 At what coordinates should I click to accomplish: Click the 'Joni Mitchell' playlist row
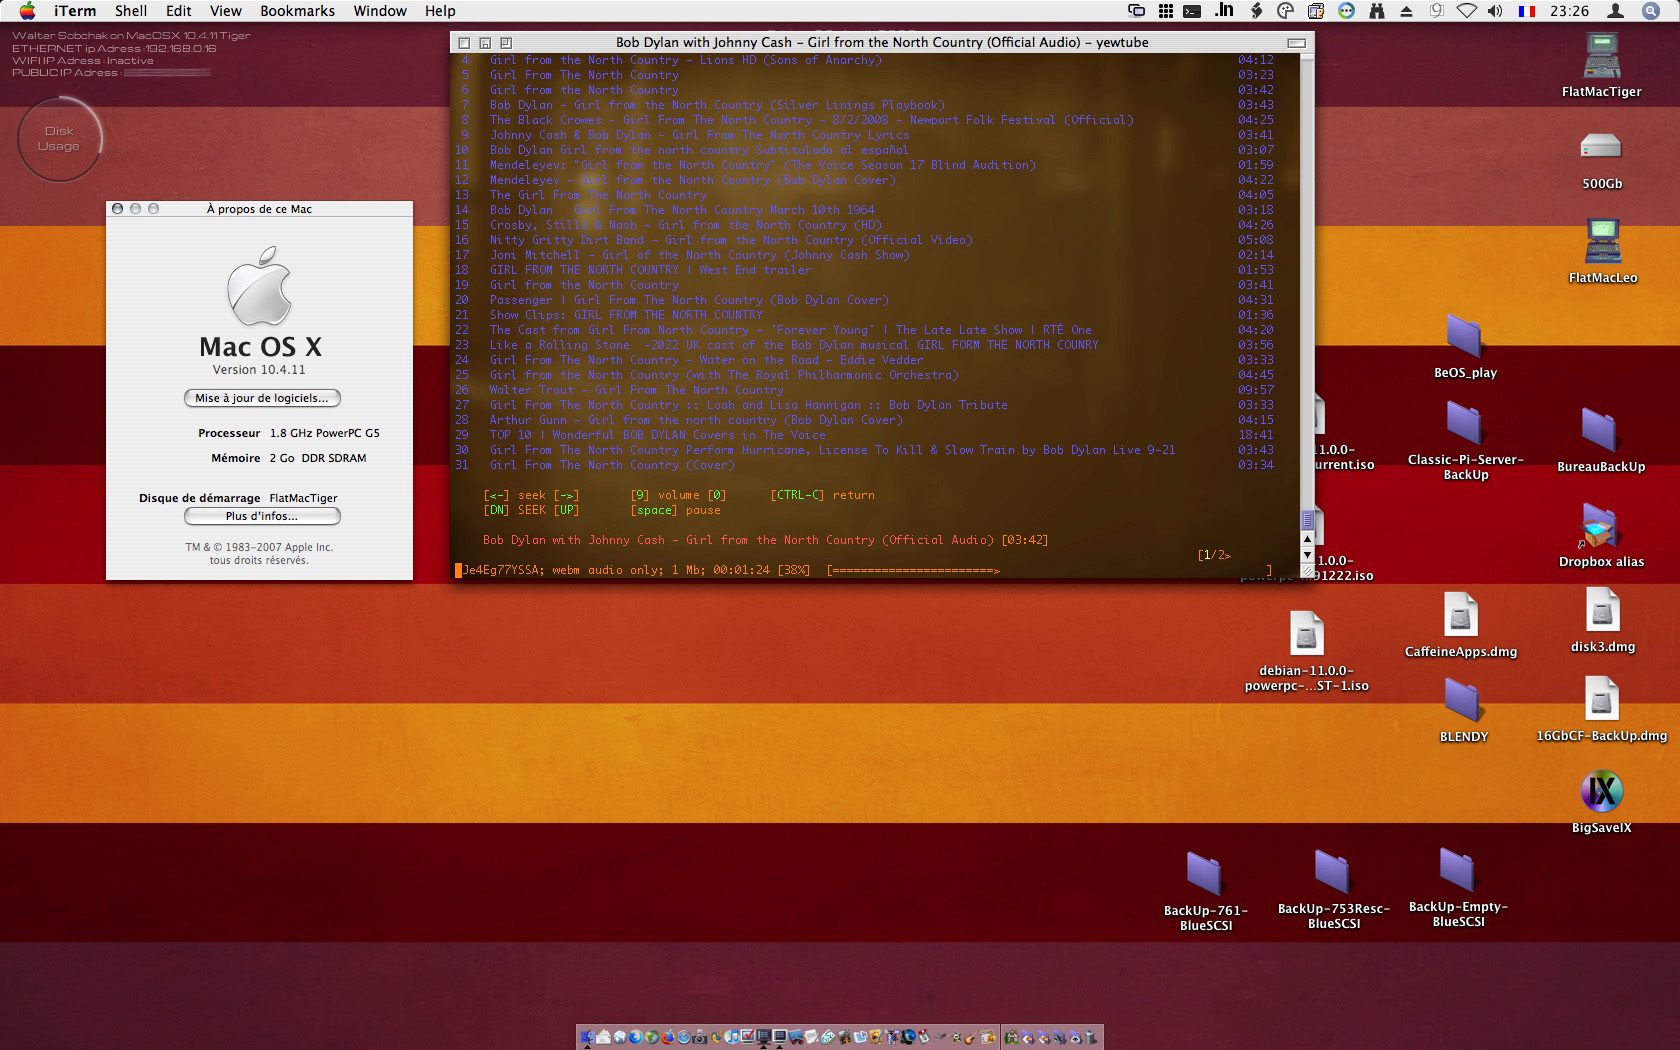pyautogui.click(x=866, y=255)
